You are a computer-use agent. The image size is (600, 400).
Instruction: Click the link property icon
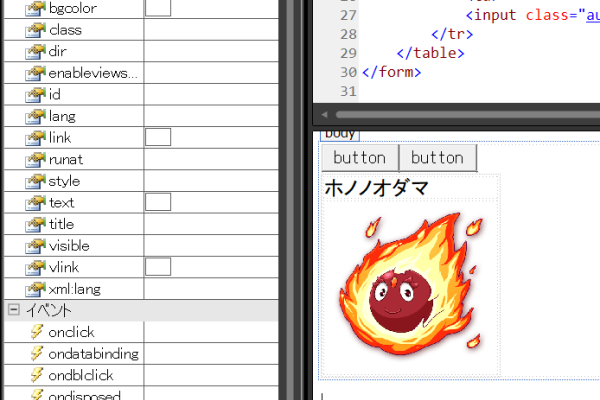(x=35, y=138)
